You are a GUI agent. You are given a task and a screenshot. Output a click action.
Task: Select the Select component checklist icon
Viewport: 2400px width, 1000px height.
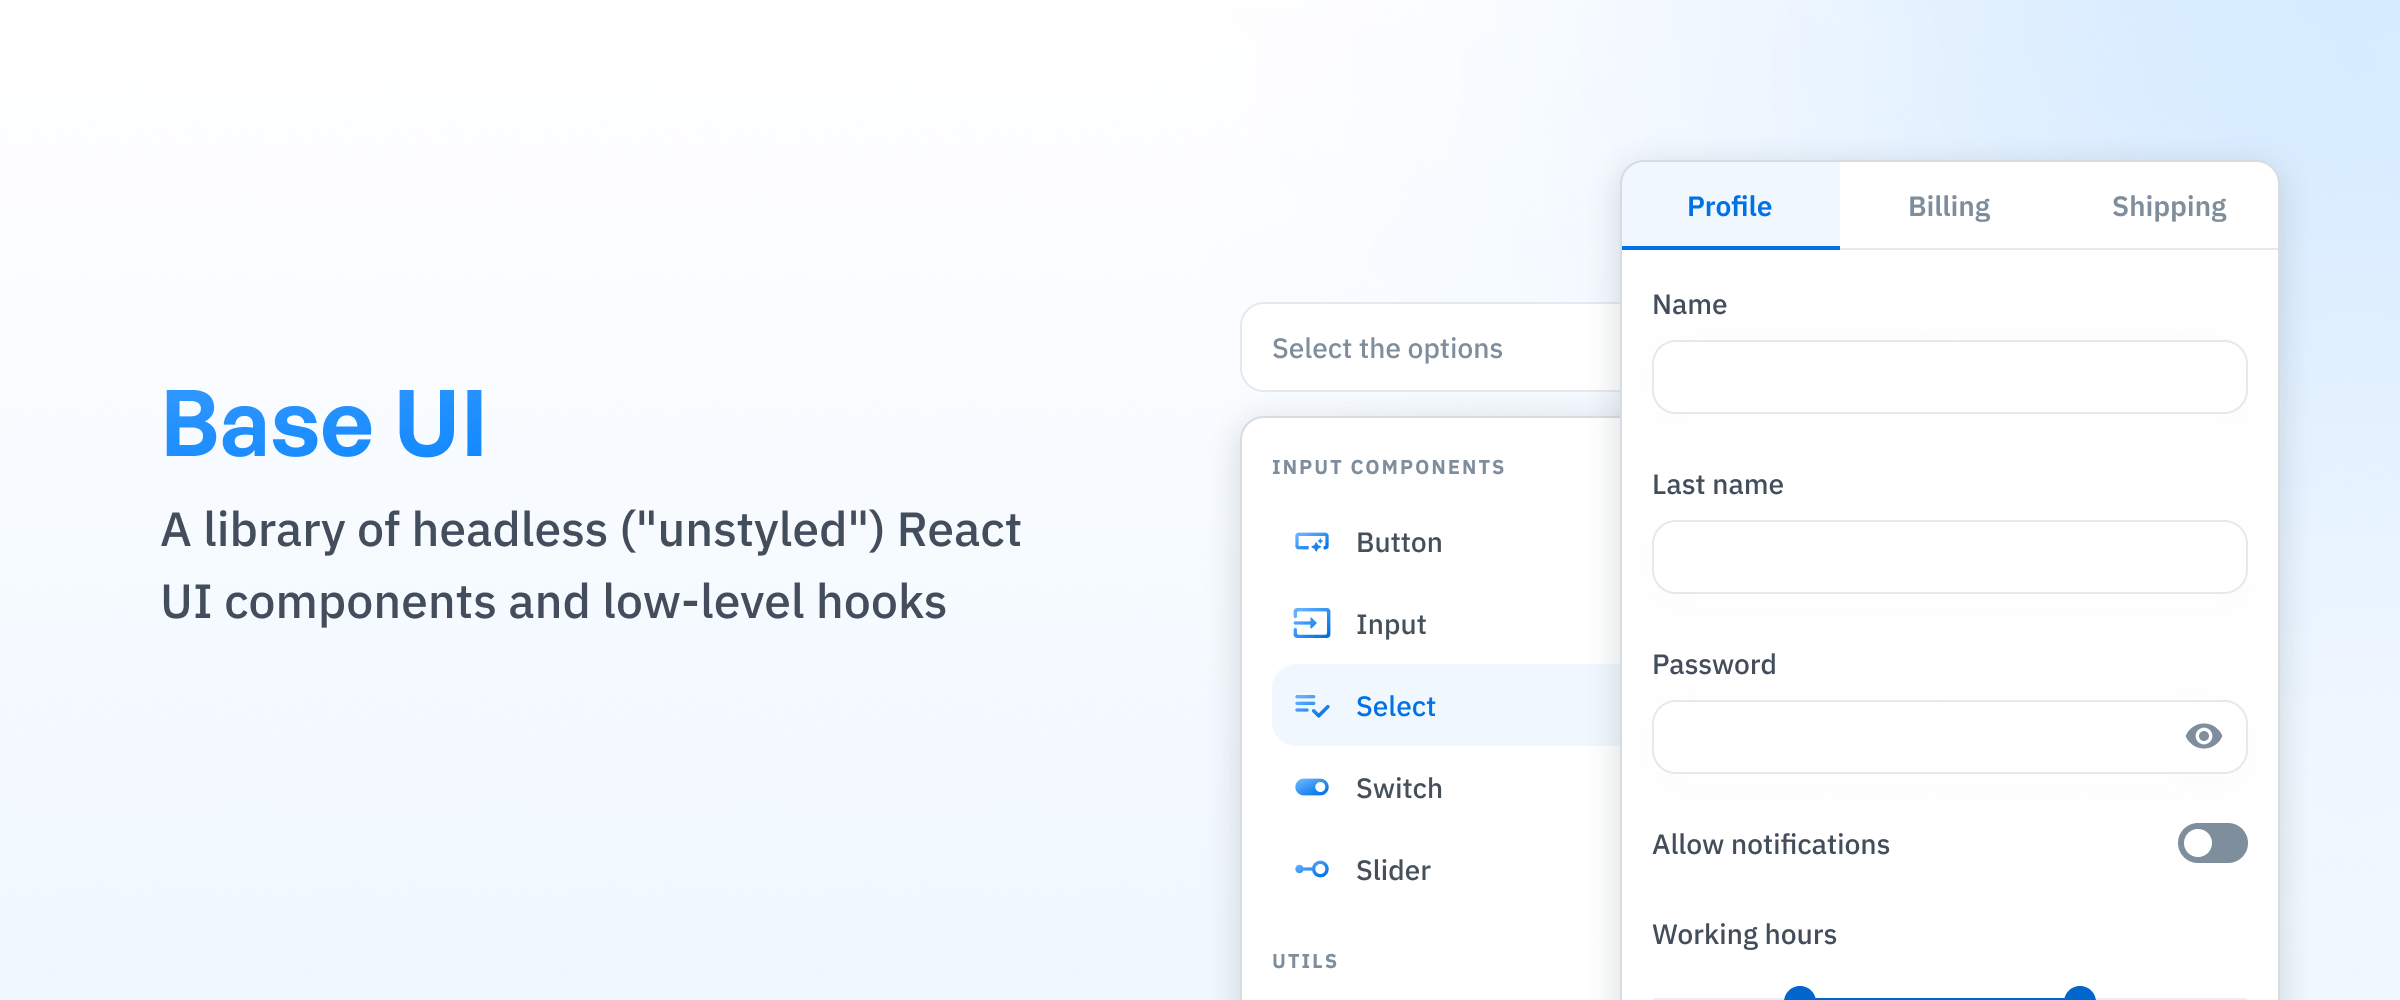click(x=1311, y=705)
